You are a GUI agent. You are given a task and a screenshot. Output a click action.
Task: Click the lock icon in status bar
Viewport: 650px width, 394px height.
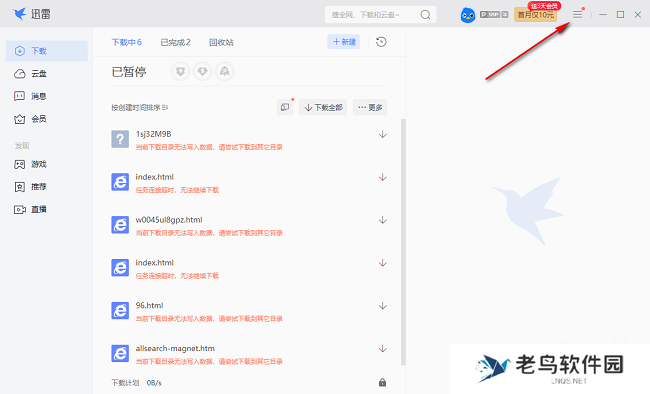click(x=382, y=382)
